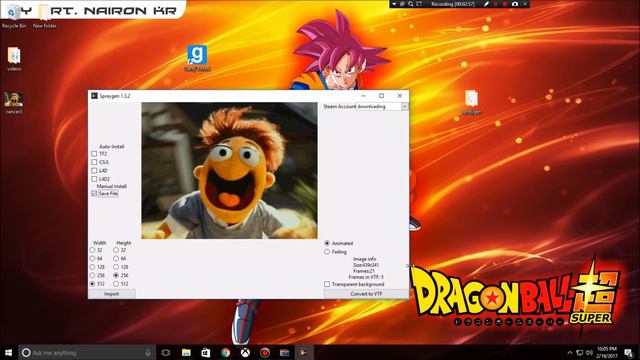640x360 pixels.
Task: Show hidden system tray icons
Action: 570,352
